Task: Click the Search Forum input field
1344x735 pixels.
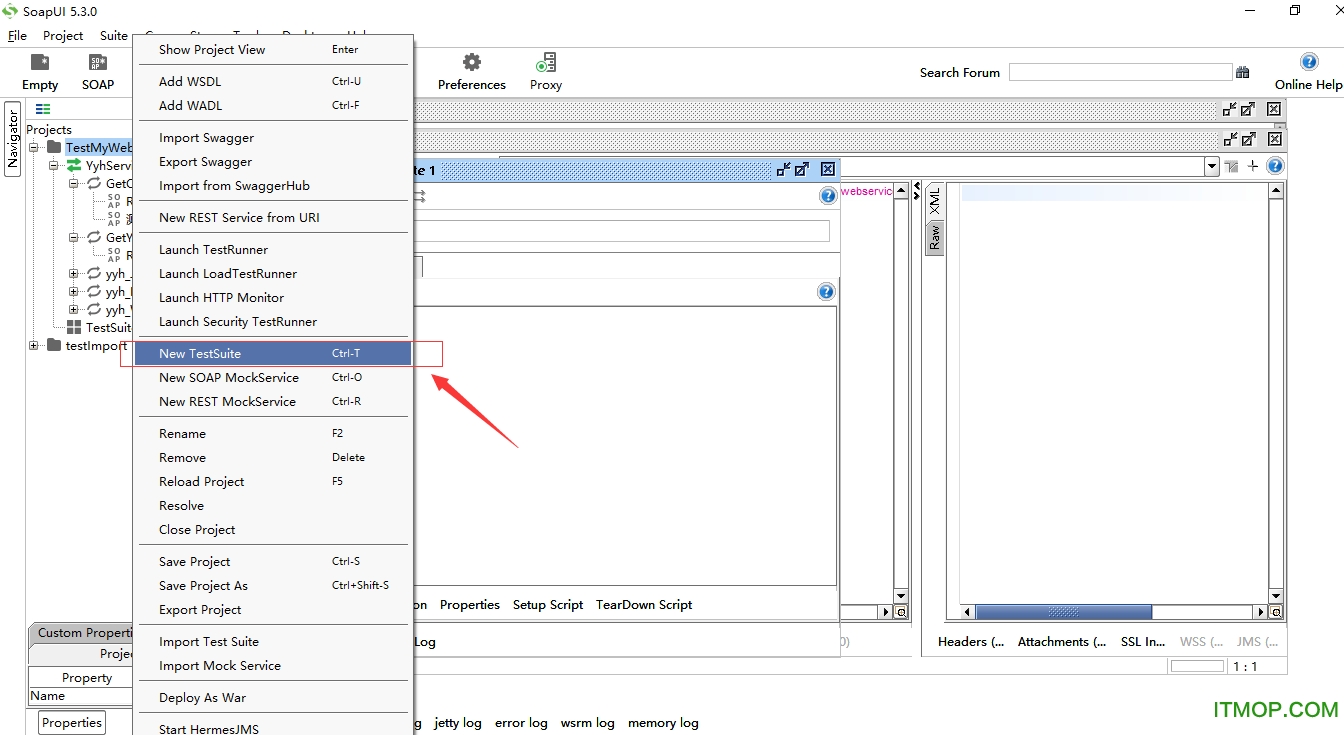Action: [1120, 72]
